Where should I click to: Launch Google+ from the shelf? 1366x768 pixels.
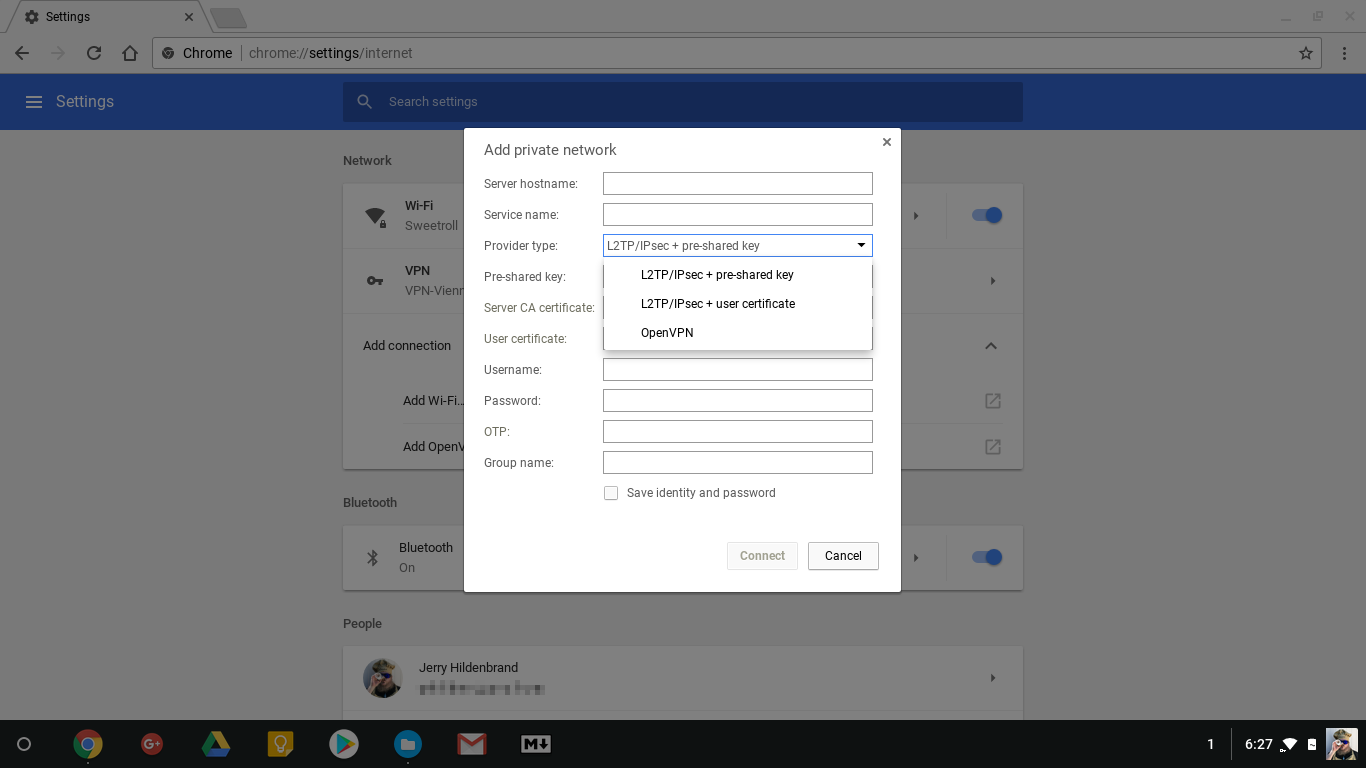coord(152,744)
